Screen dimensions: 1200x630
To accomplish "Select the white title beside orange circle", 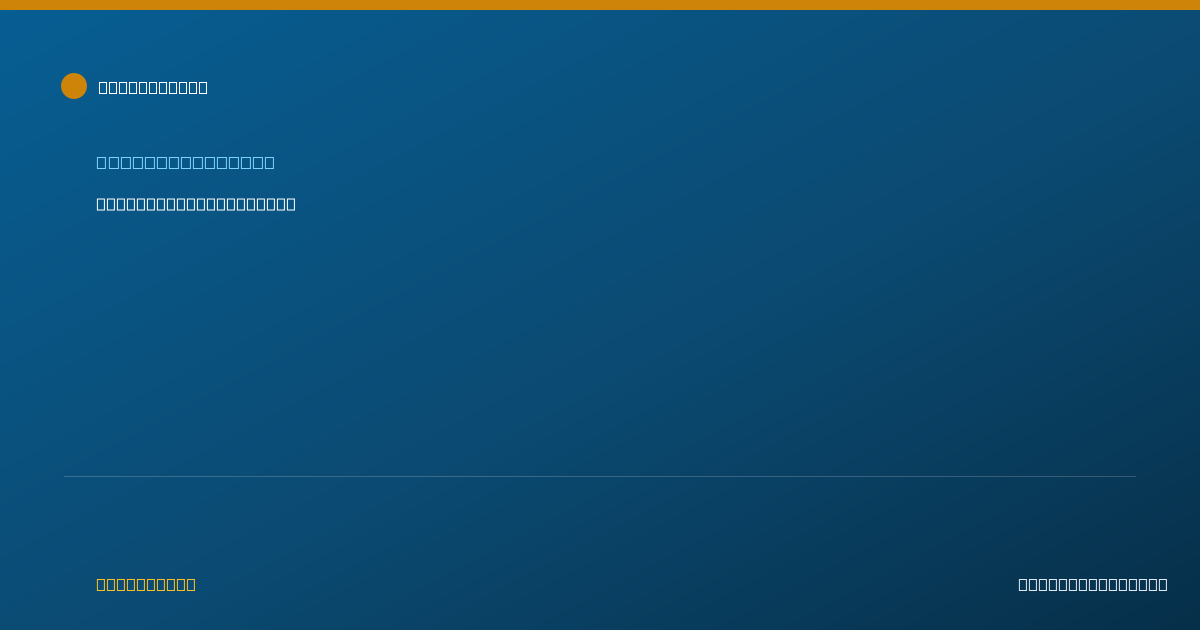I will point(153,87).
